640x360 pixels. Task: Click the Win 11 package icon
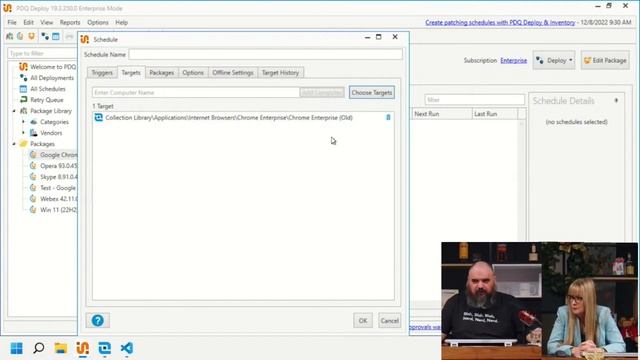point(33,210)
